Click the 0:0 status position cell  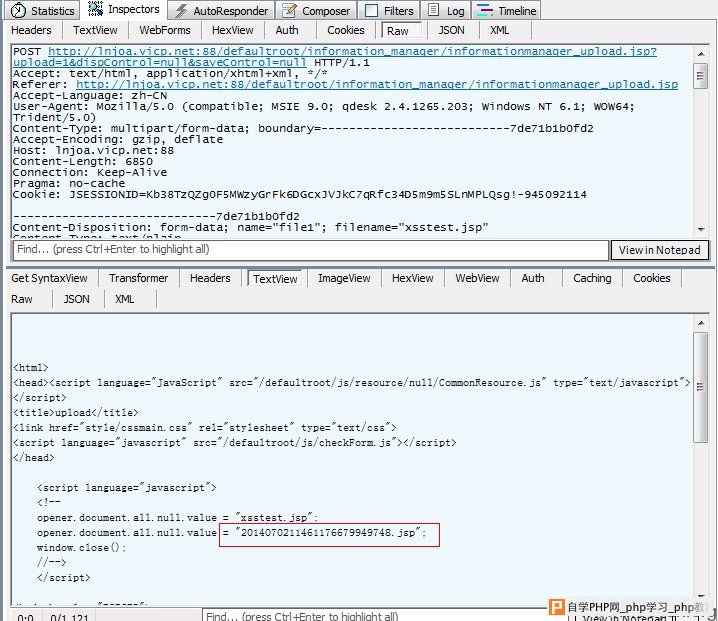pos(25,617)
